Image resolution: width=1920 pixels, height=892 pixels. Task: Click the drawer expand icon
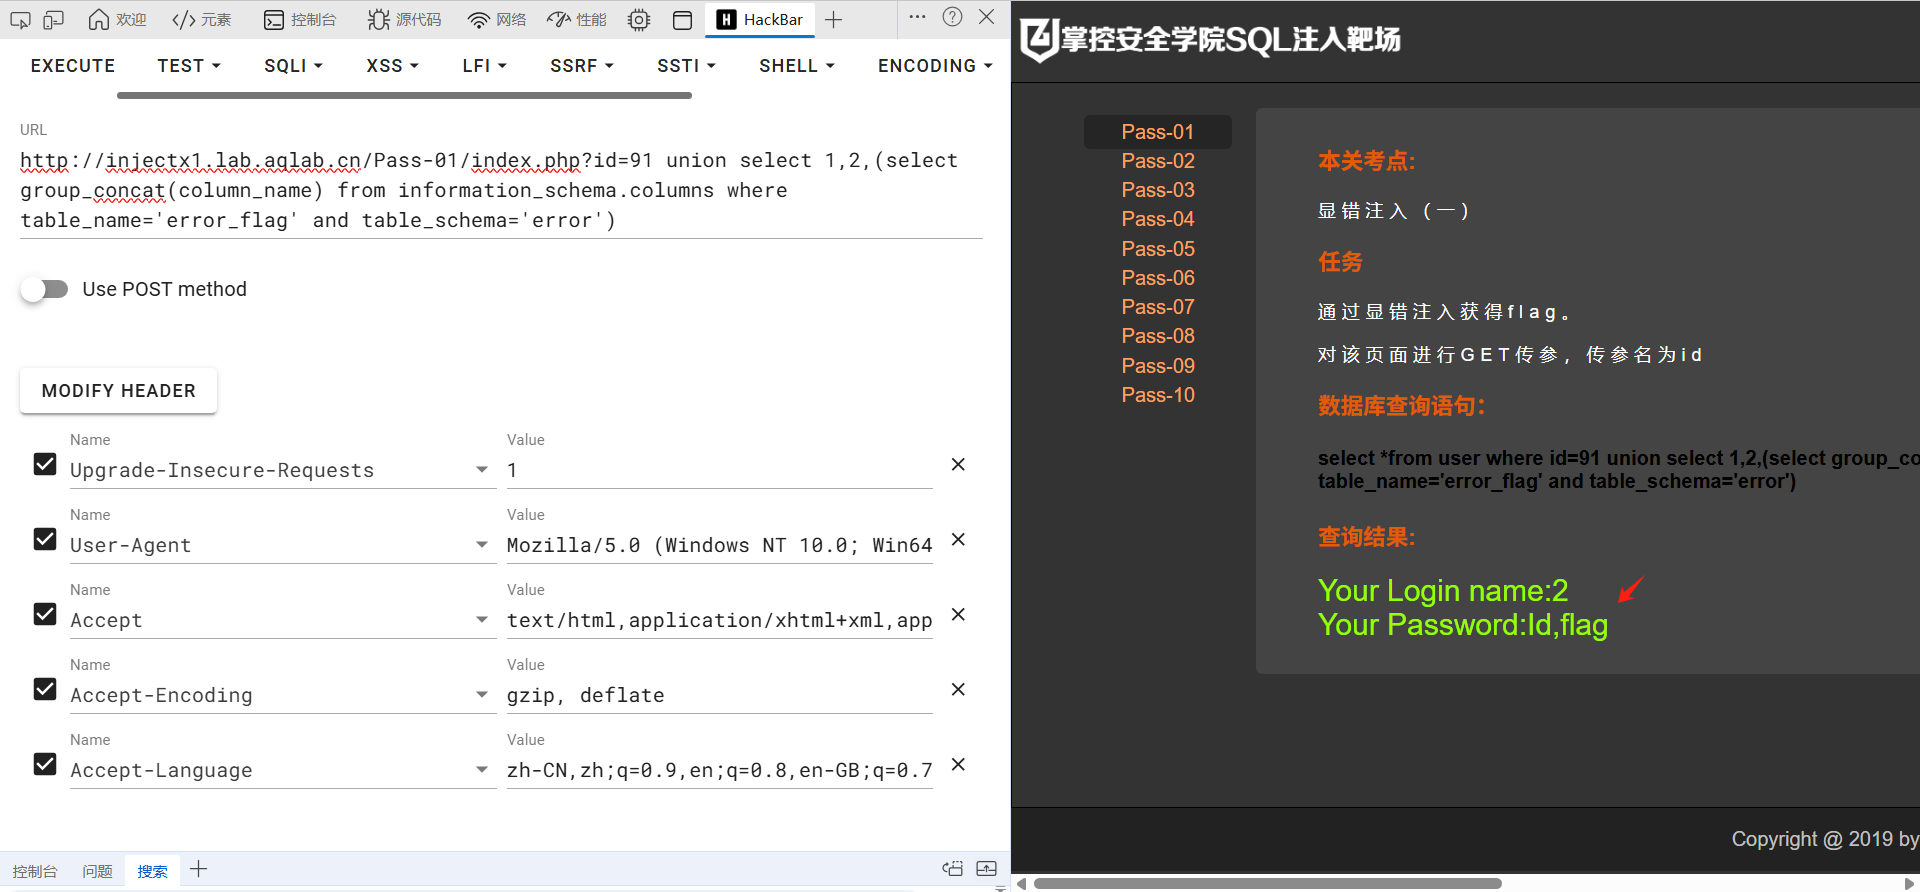coord(987,869)
